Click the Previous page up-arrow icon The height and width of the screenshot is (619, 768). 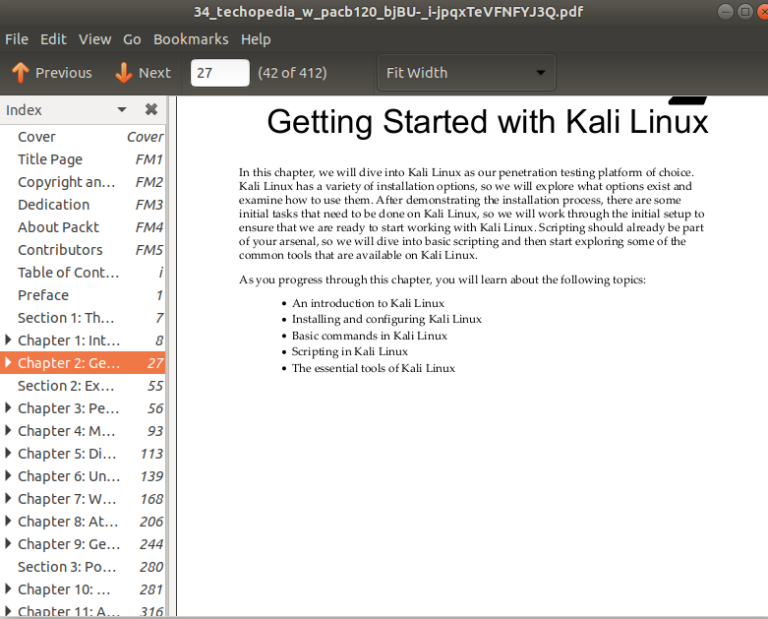click(x=19, y=73)
